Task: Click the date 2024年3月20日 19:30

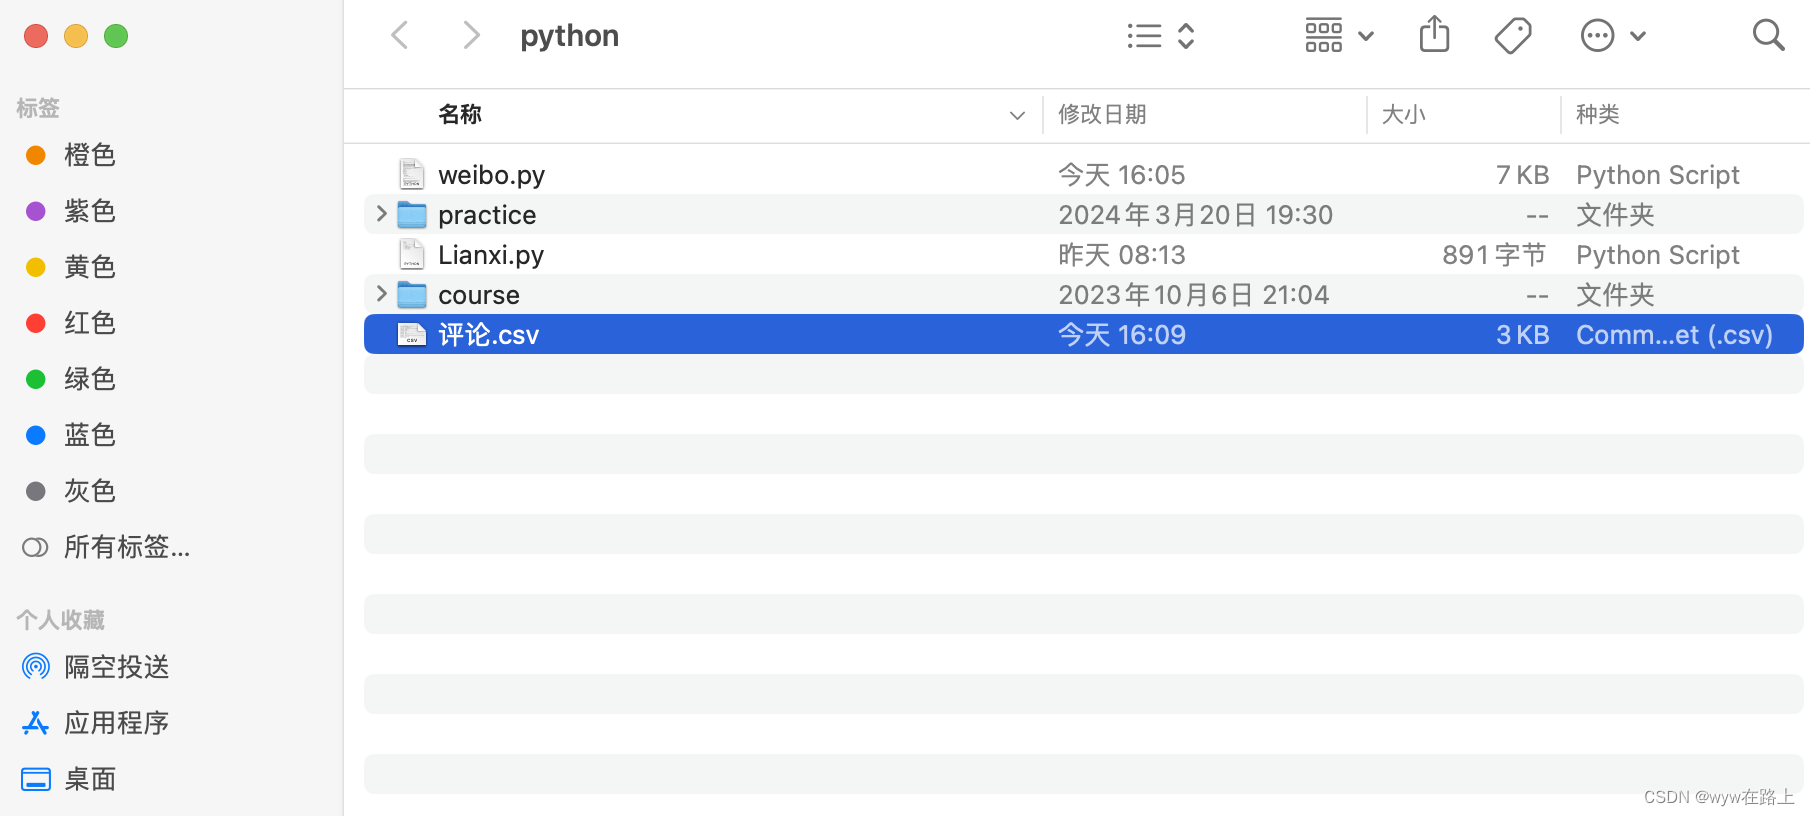Action: pyautogui.click(x=1195, y=215)
